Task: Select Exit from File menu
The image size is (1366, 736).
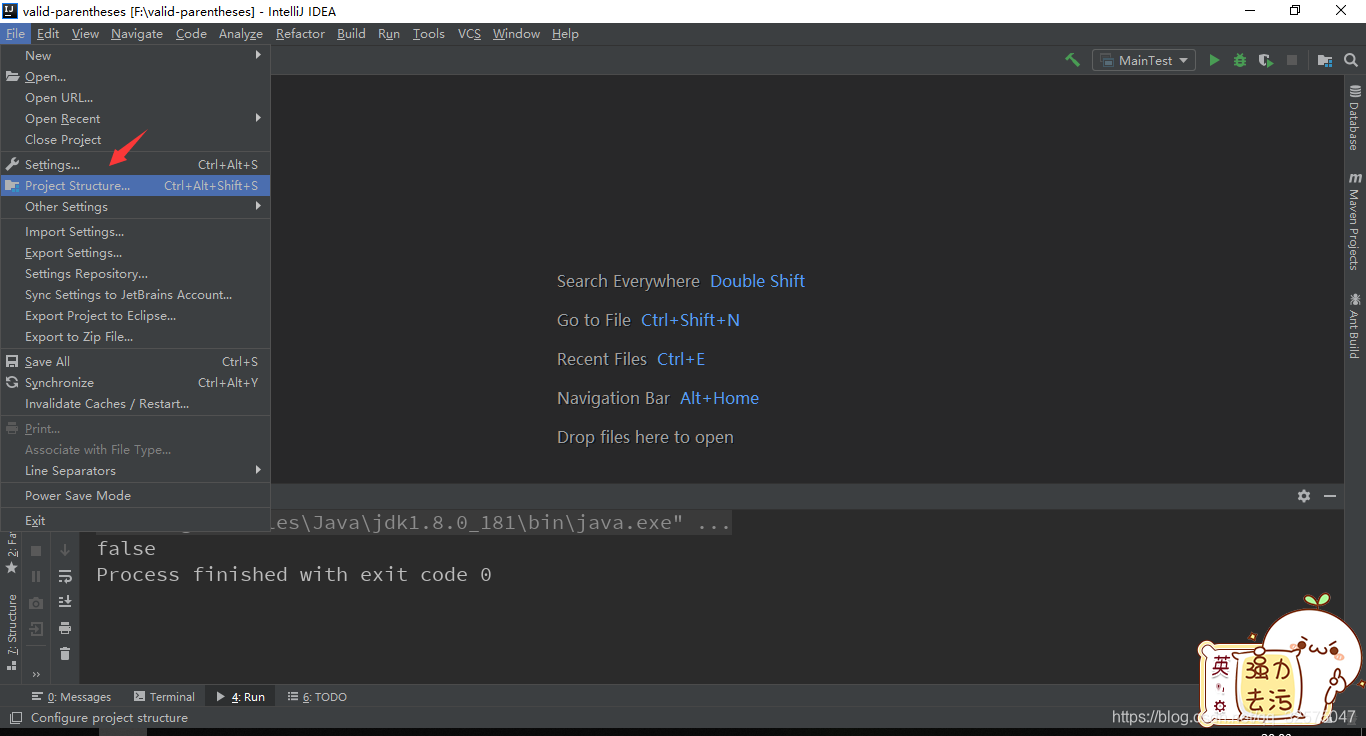Action: click(135, 521)
